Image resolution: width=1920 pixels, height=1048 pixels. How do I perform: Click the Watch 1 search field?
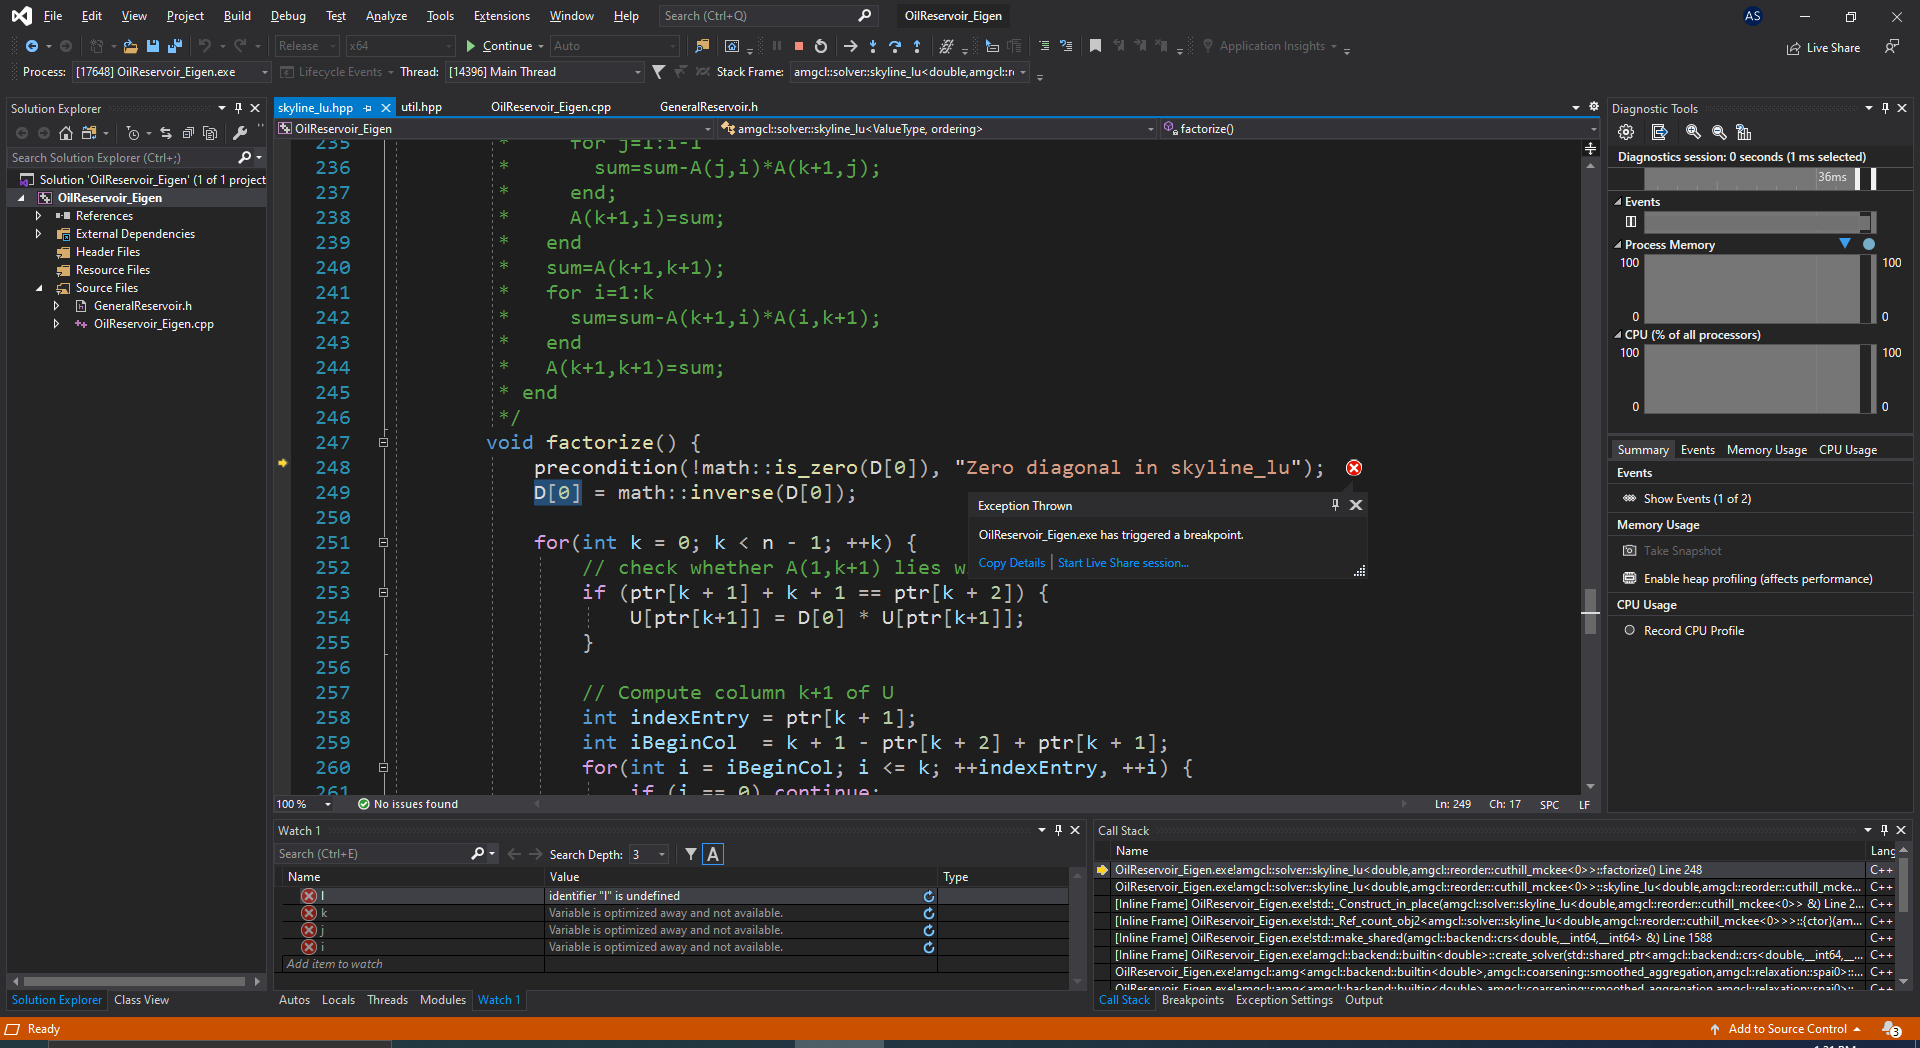pyautogui.click(x=372, y=854)
